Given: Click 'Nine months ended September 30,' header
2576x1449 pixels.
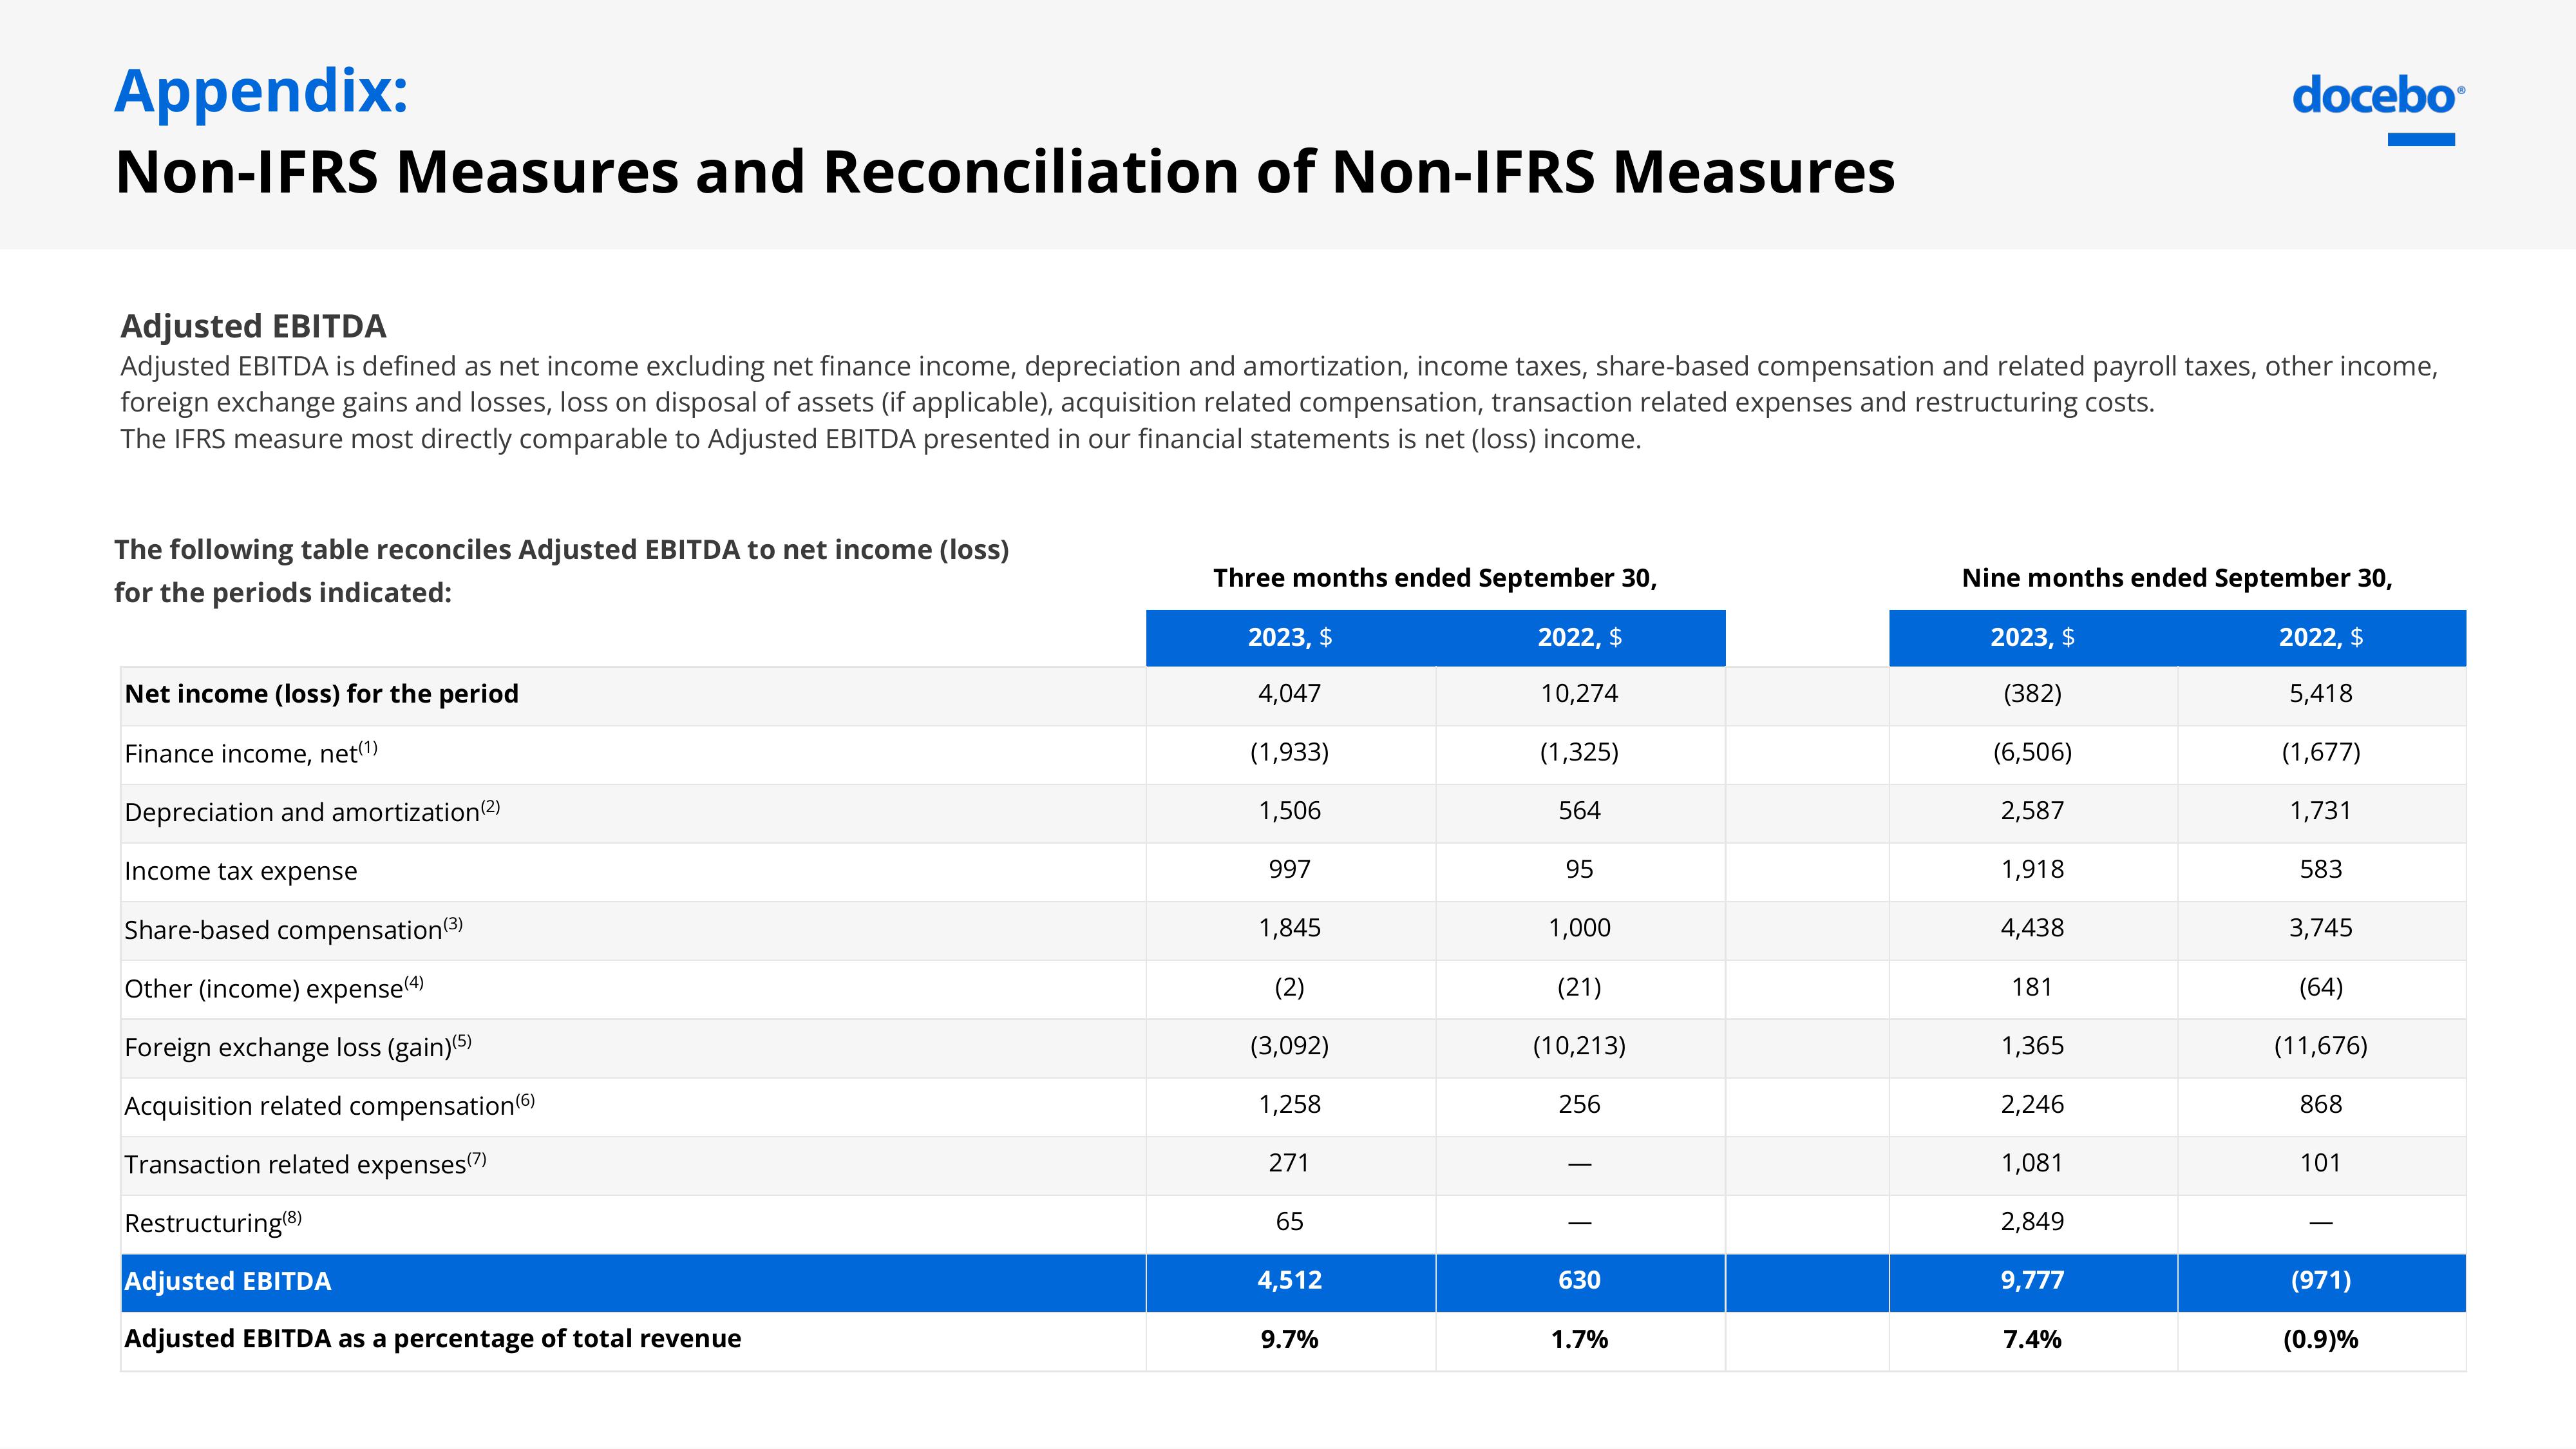Looking at the screenshot, I should 2177,578.
